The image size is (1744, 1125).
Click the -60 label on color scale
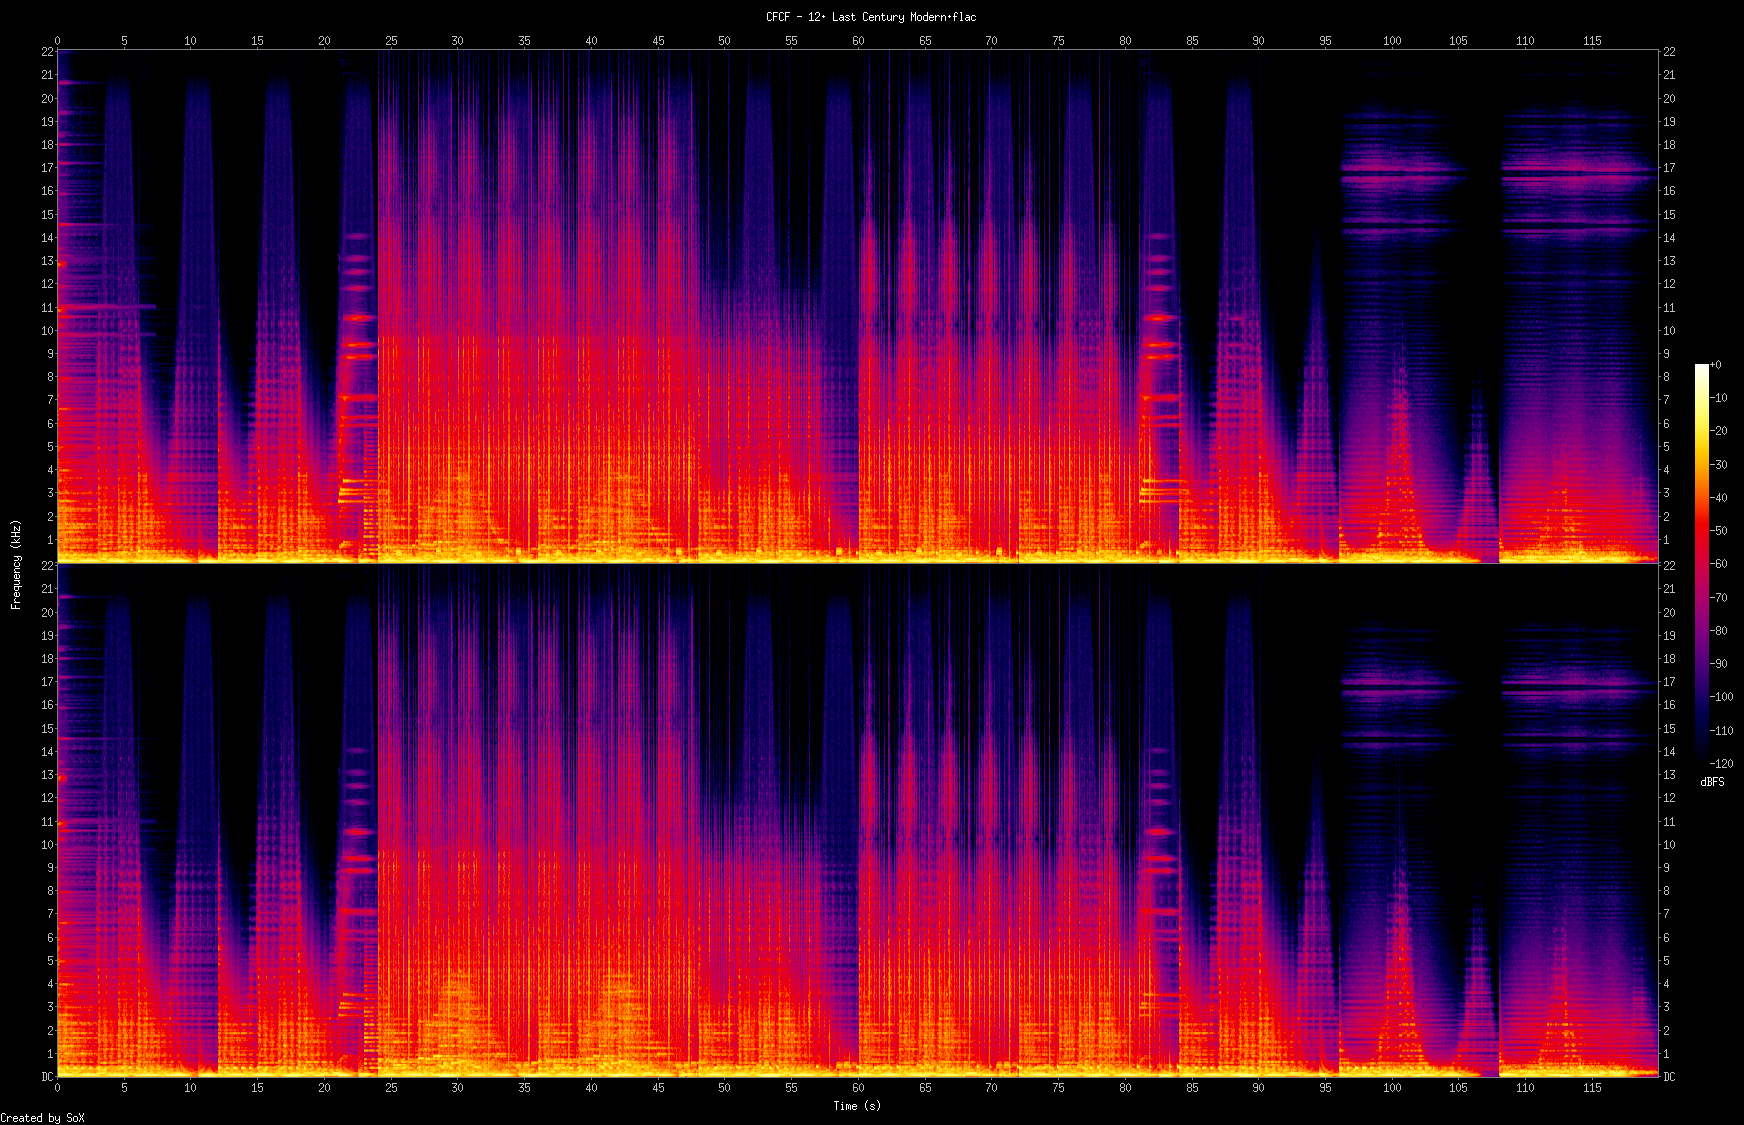1719,564
